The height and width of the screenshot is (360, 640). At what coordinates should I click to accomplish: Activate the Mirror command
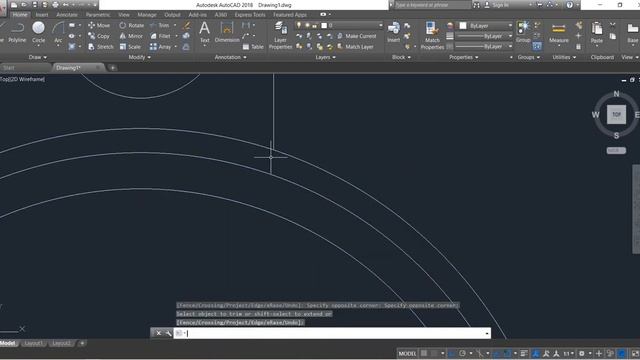click(x=131, y=36)
